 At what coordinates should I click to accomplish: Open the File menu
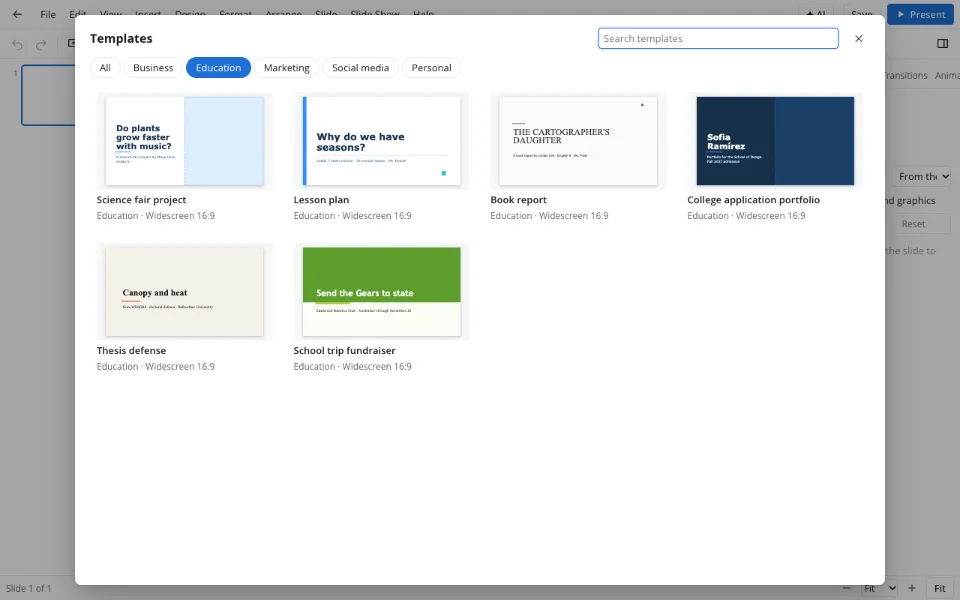pos(48,14)
